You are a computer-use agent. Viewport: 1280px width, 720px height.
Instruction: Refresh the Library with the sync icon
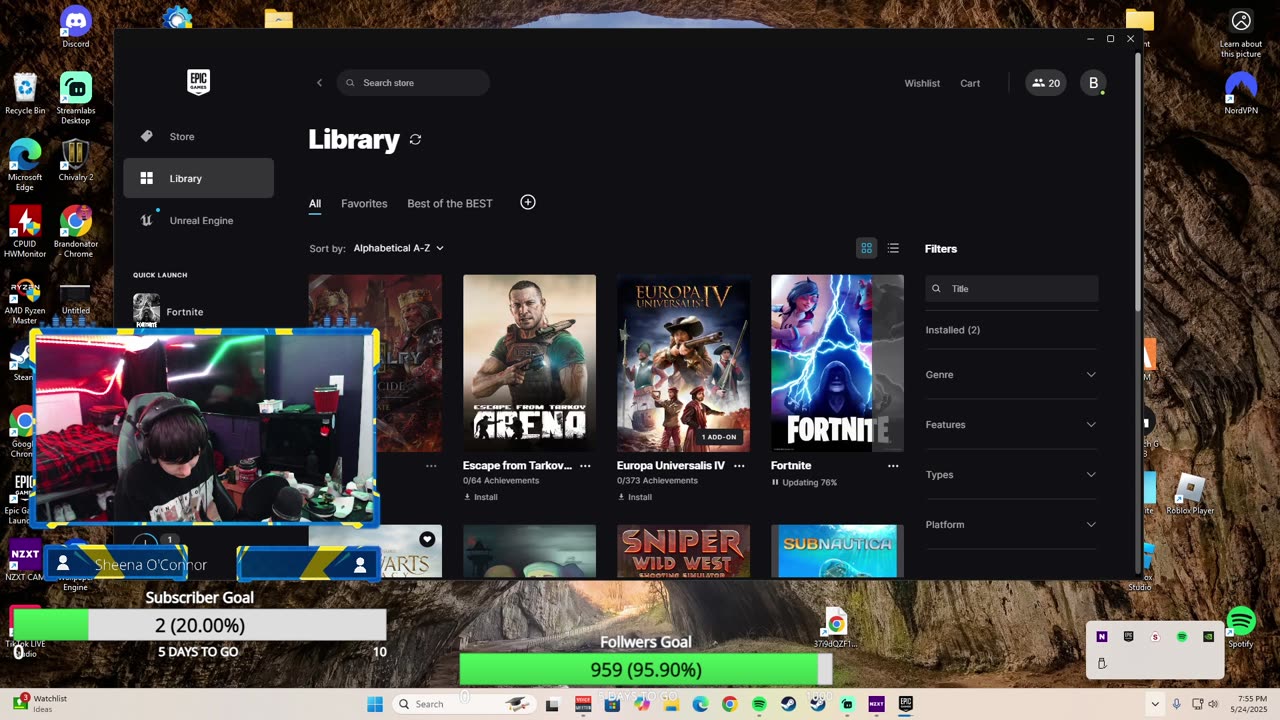coord(415,139)
